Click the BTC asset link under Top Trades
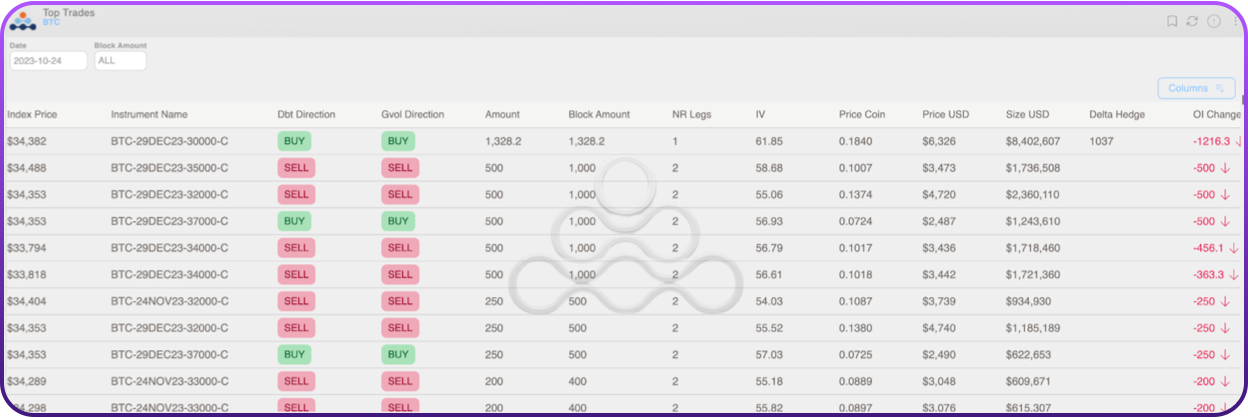Viewport: 1248px width, 418px height. coord(51,22)
